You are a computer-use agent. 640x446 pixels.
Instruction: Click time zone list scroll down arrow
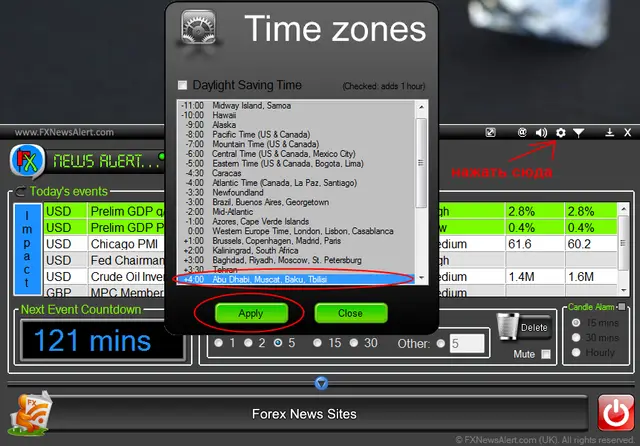[x=422, y=277]
